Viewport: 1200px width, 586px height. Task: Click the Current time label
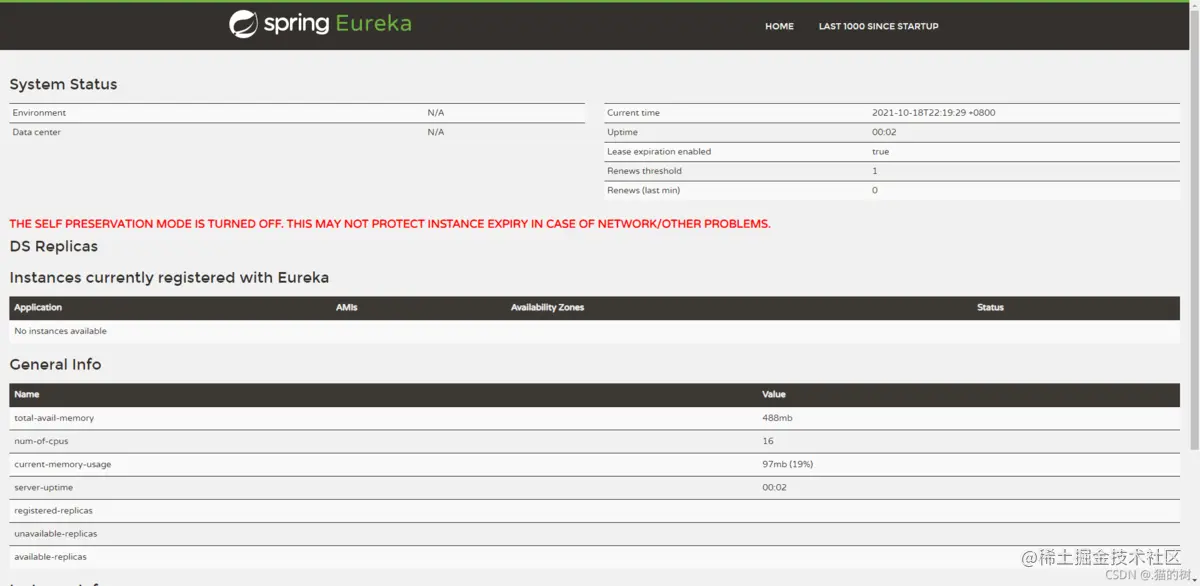[633, 113]
